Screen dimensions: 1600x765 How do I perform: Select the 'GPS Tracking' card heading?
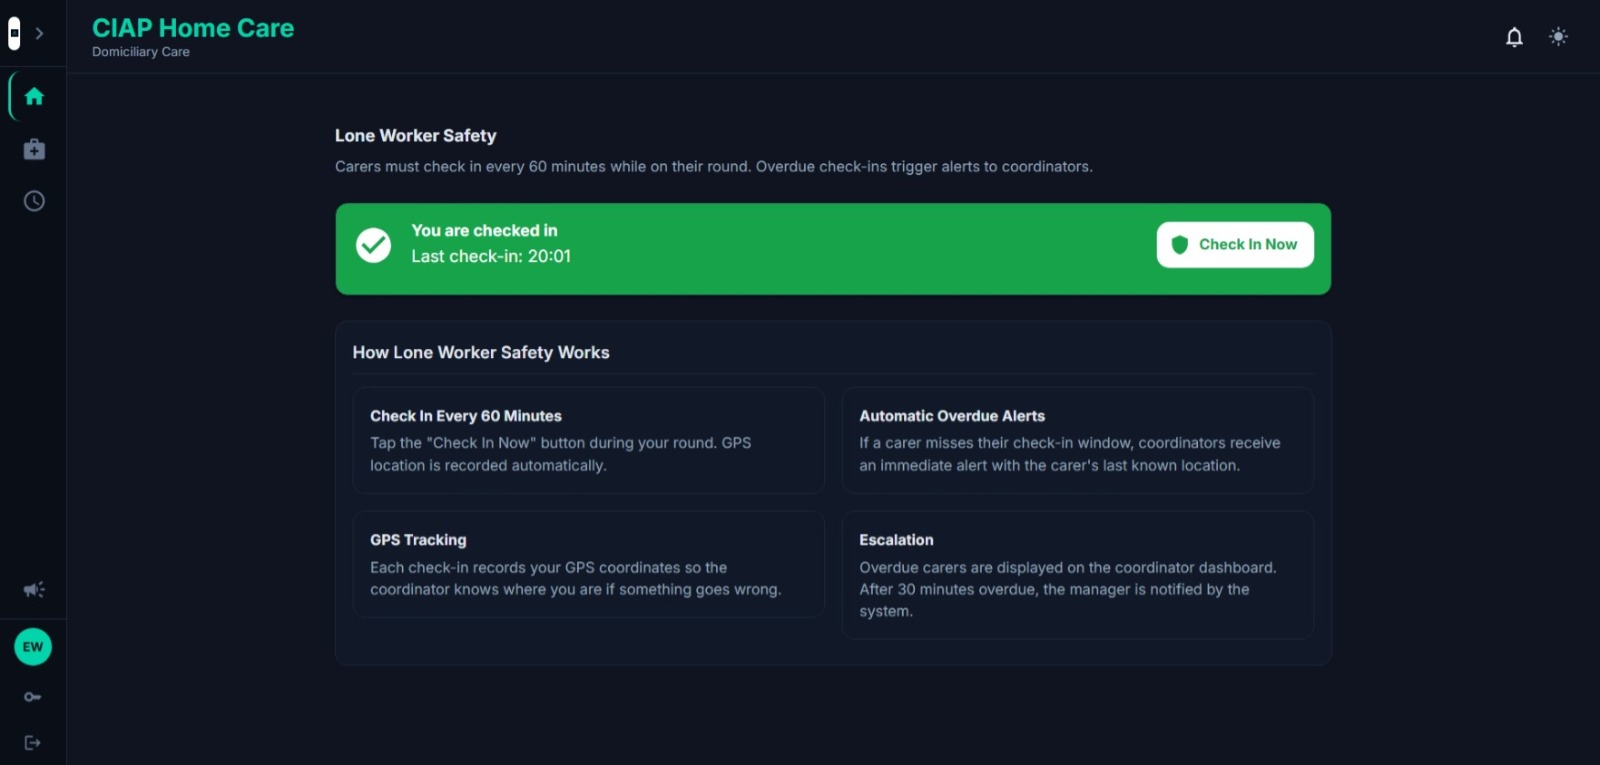click(418, 540)
